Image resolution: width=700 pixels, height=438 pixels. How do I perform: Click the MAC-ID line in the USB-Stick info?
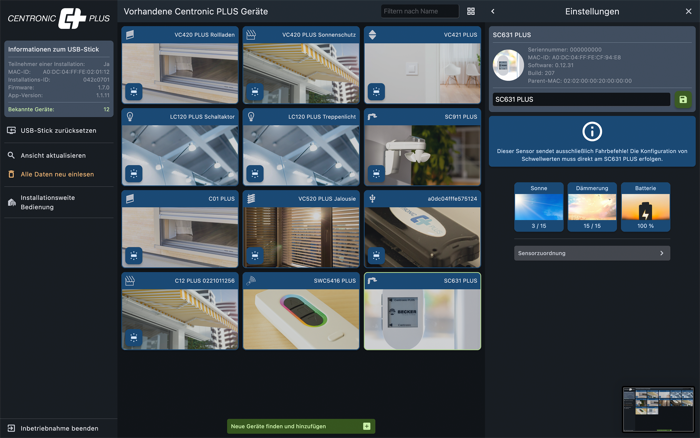[58, 72]
